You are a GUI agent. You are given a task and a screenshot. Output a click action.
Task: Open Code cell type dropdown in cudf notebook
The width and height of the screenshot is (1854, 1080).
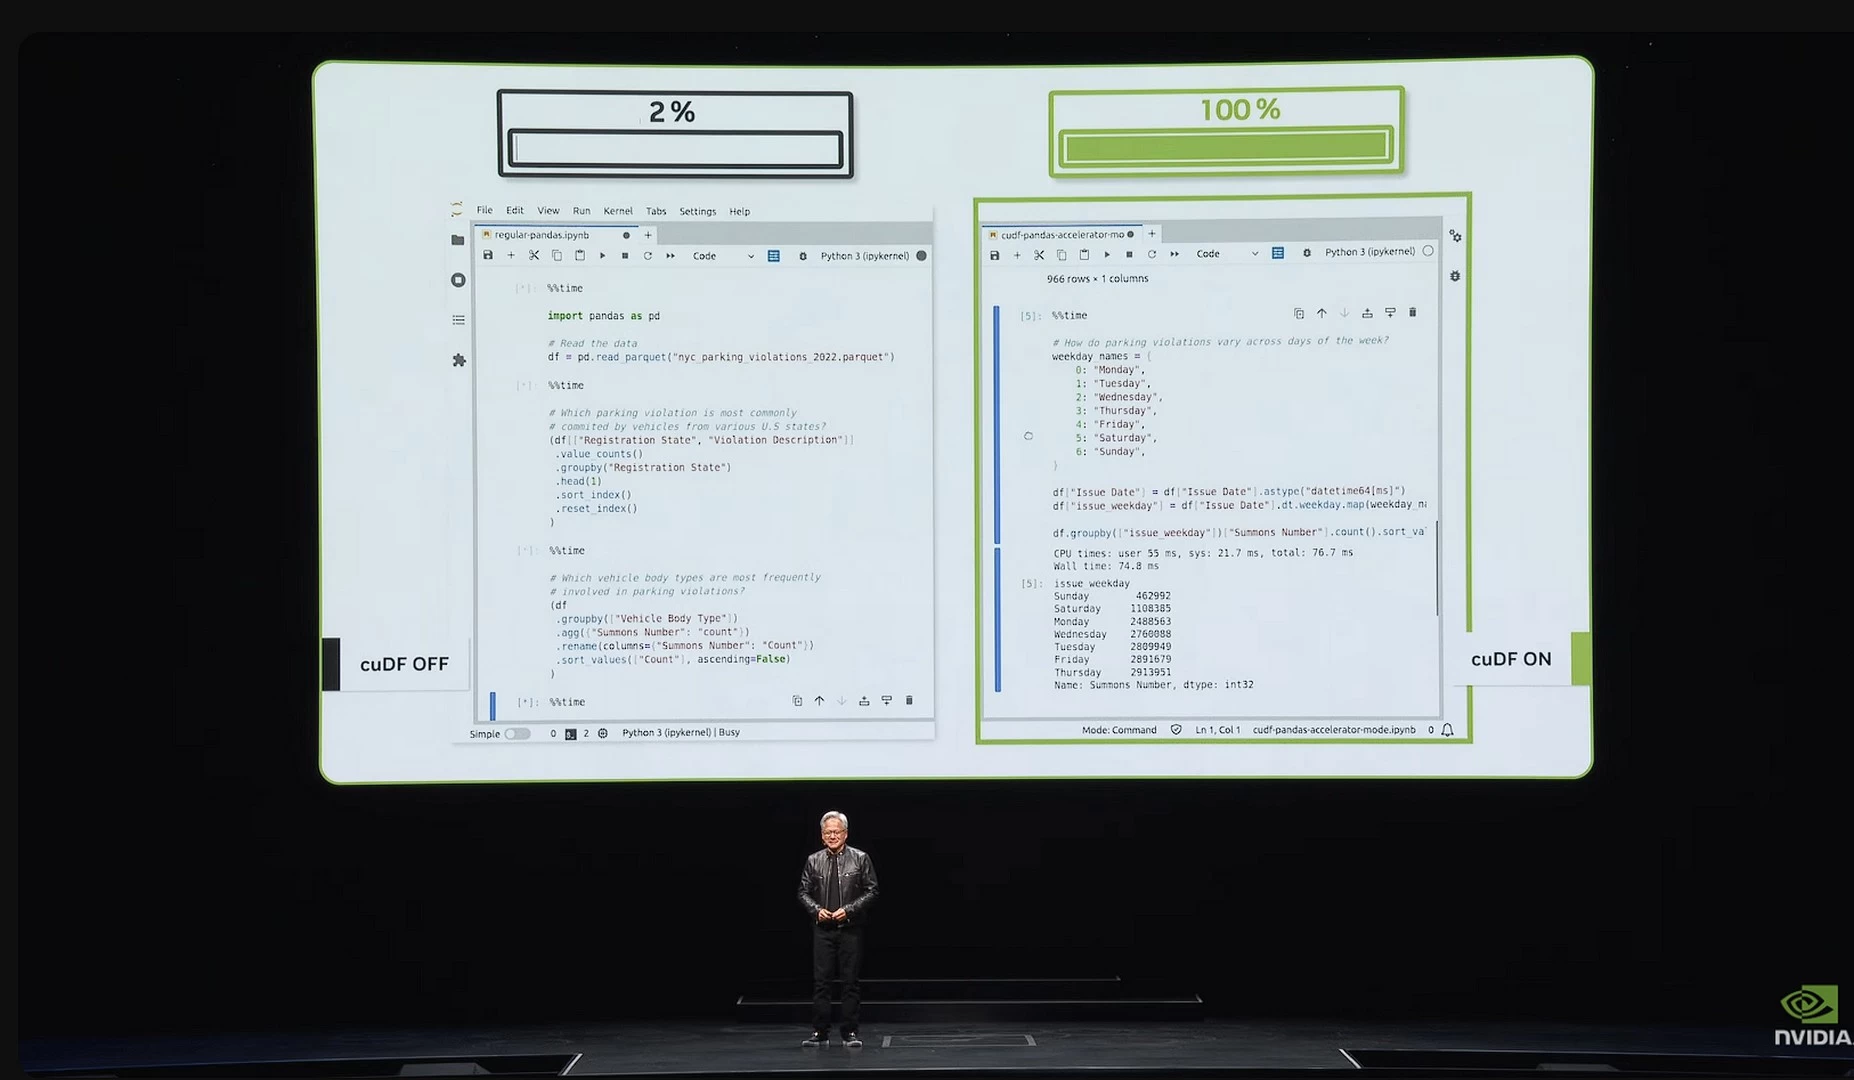click(x=1227, y=254)
